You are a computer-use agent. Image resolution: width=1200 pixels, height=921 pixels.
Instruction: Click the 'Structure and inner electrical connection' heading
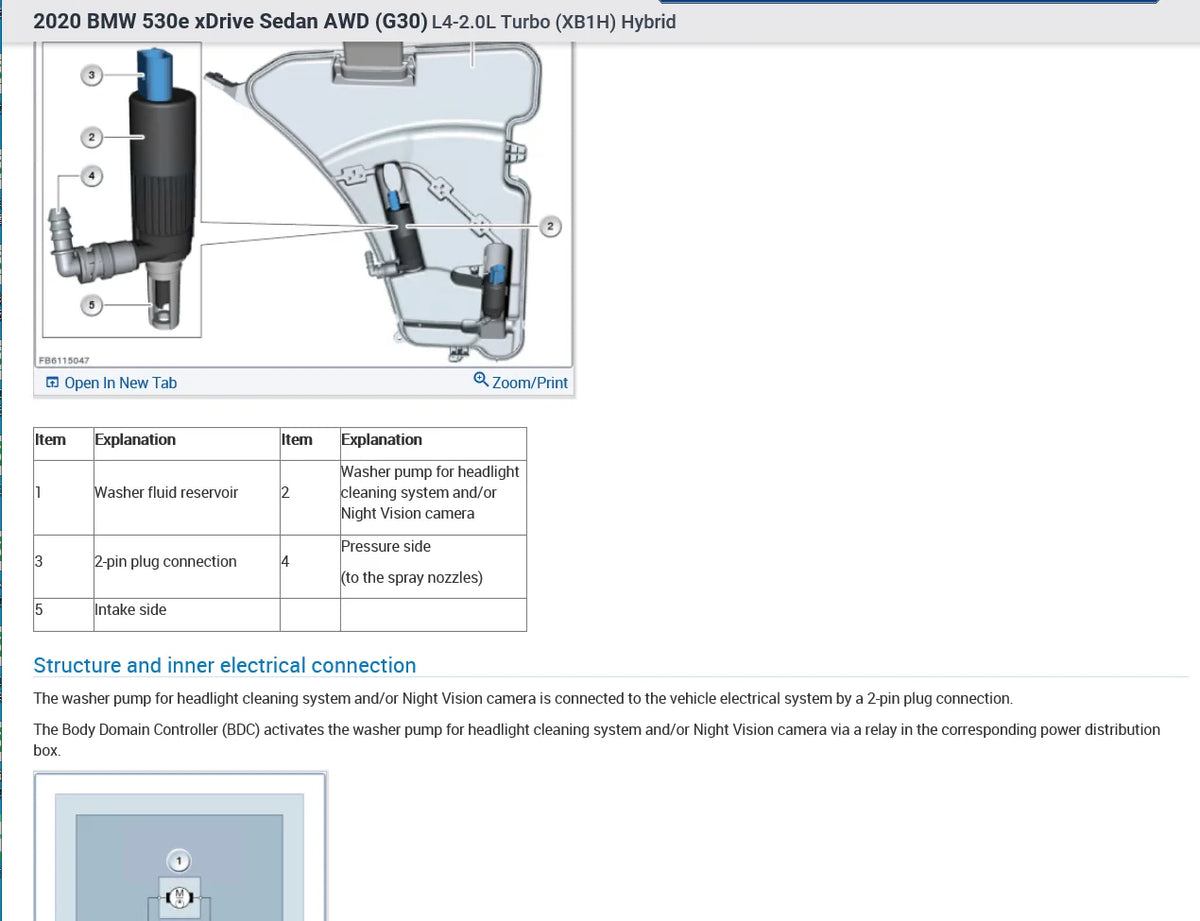[x=225, y=666]
